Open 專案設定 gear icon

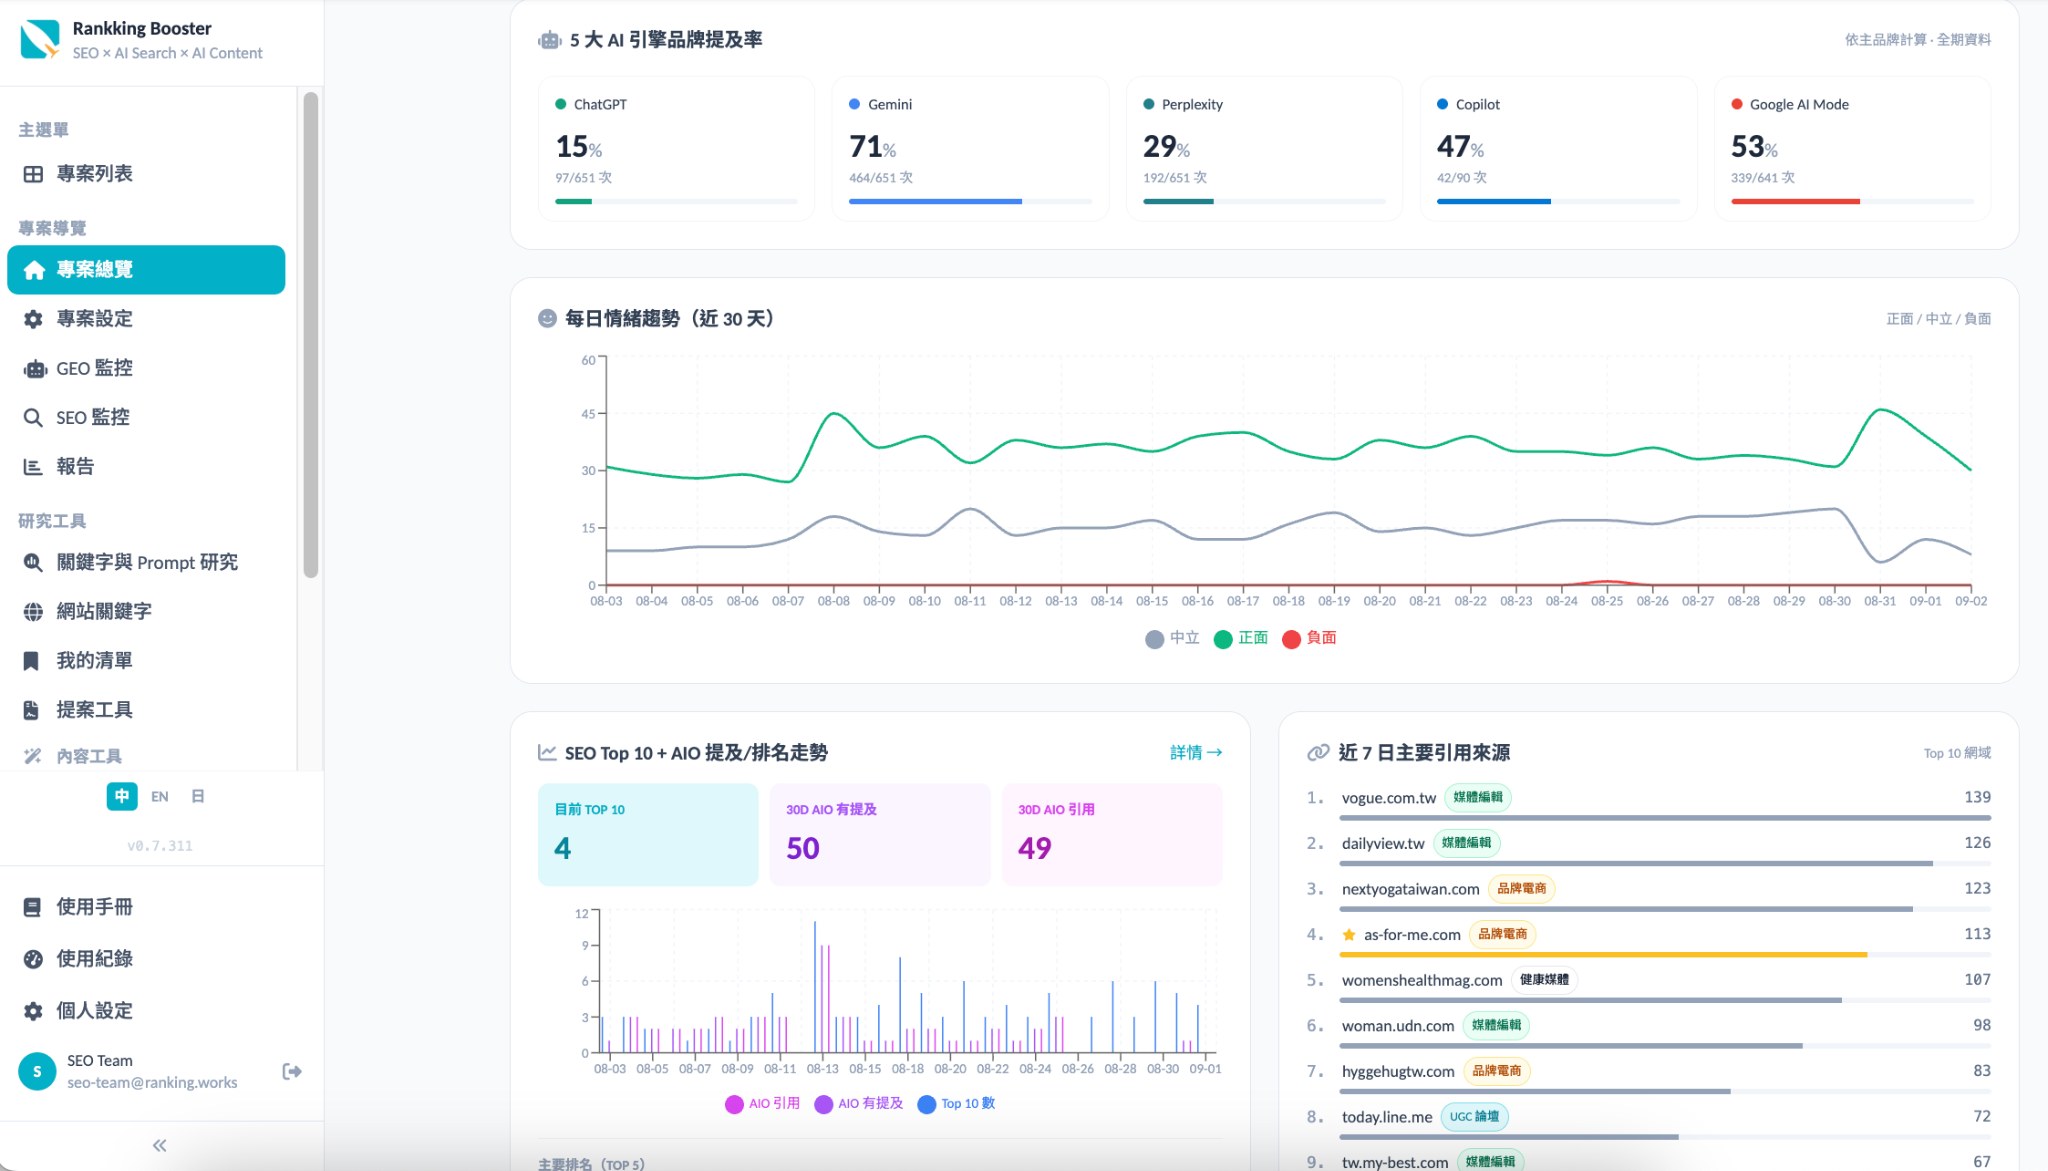[33, 319]
